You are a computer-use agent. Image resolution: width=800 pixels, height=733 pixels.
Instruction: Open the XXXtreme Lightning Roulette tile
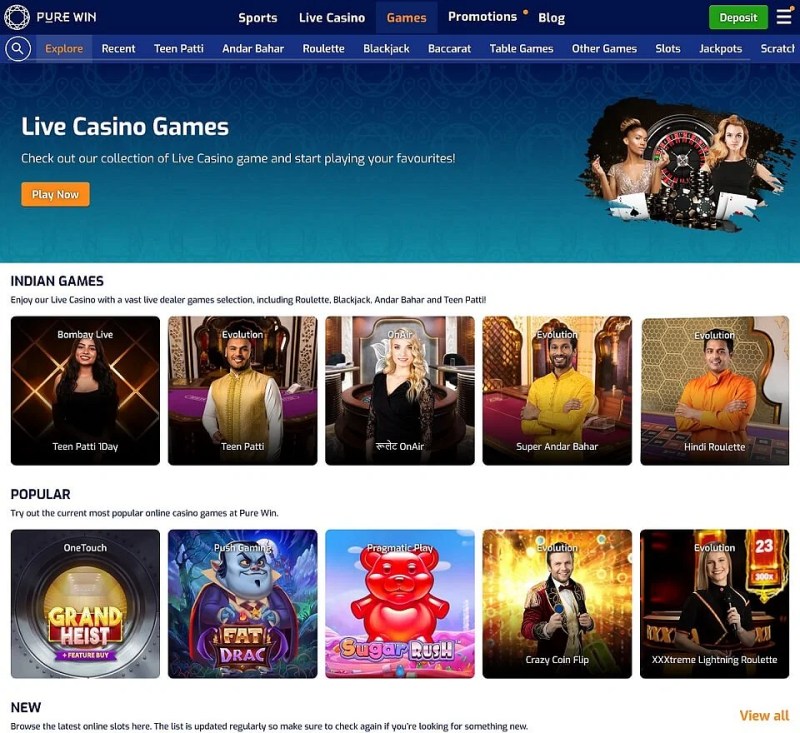[x=714, y=603]
